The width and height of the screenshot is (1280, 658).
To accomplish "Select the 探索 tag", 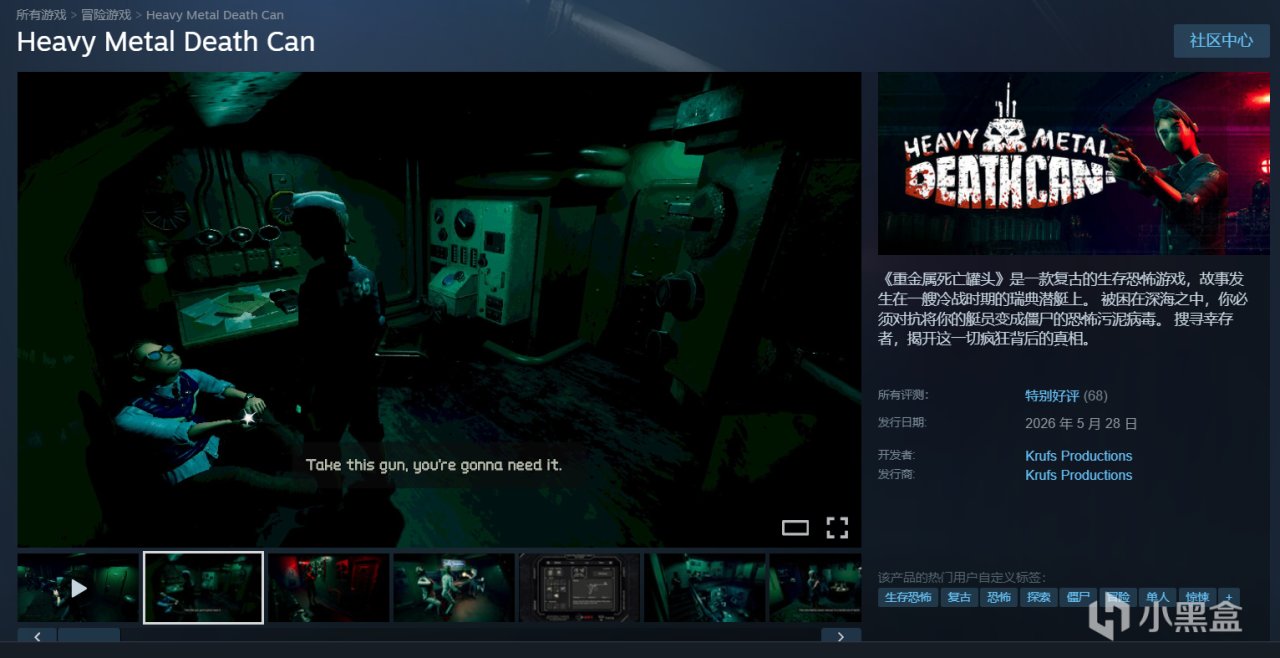I will 1039,597.
